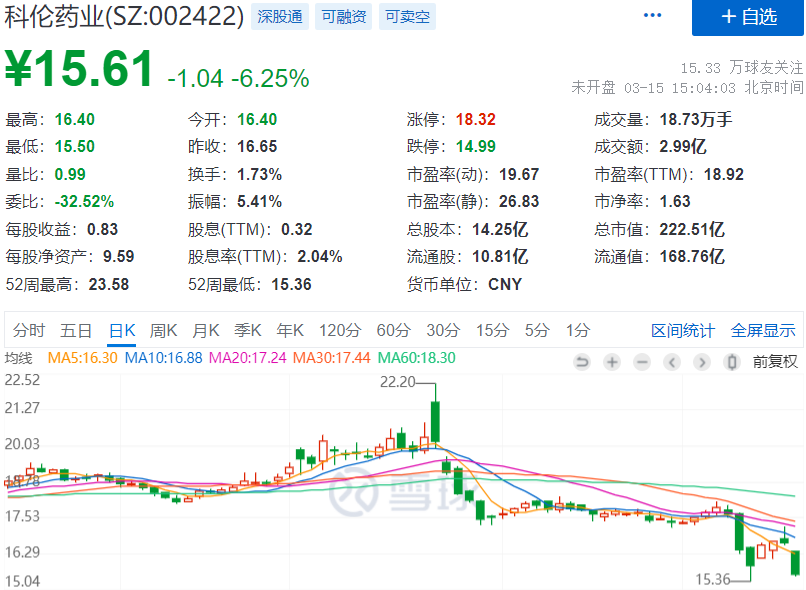Click the 涨停 value 18.32
Image resolution: width=806 pixels, height=590 pixels.
tap(476, 119)
